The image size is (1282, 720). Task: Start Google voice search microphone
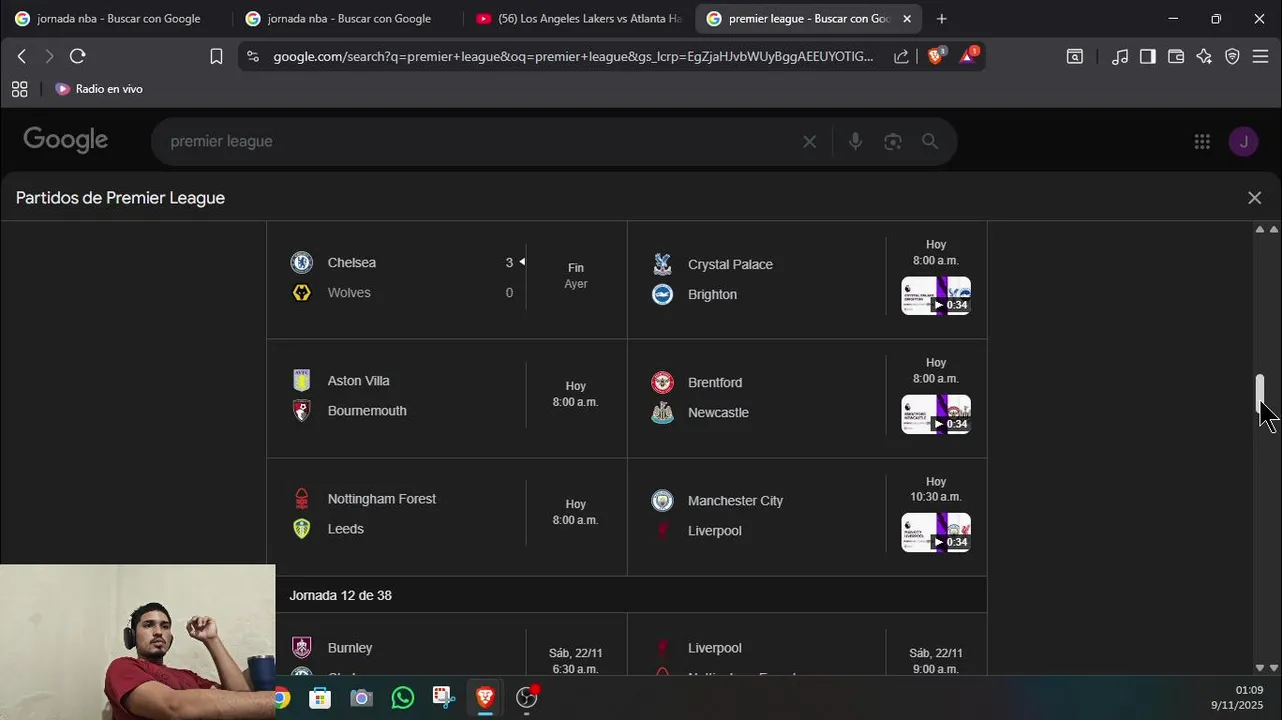tap(855, 142)
